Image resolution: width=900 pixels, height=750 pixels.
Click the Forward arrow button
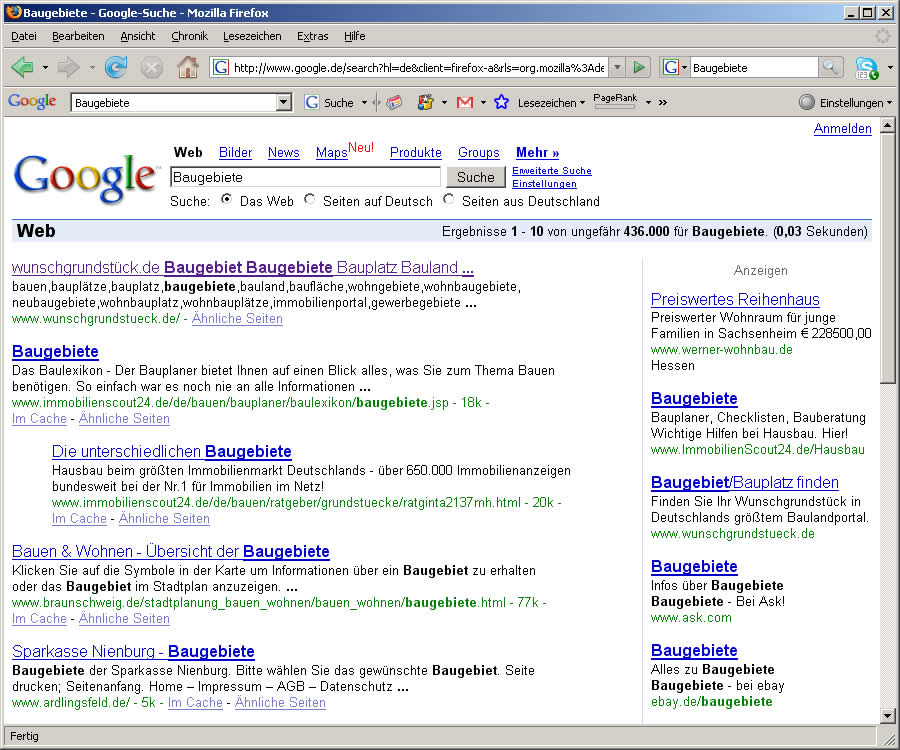(x=68, y=68)
